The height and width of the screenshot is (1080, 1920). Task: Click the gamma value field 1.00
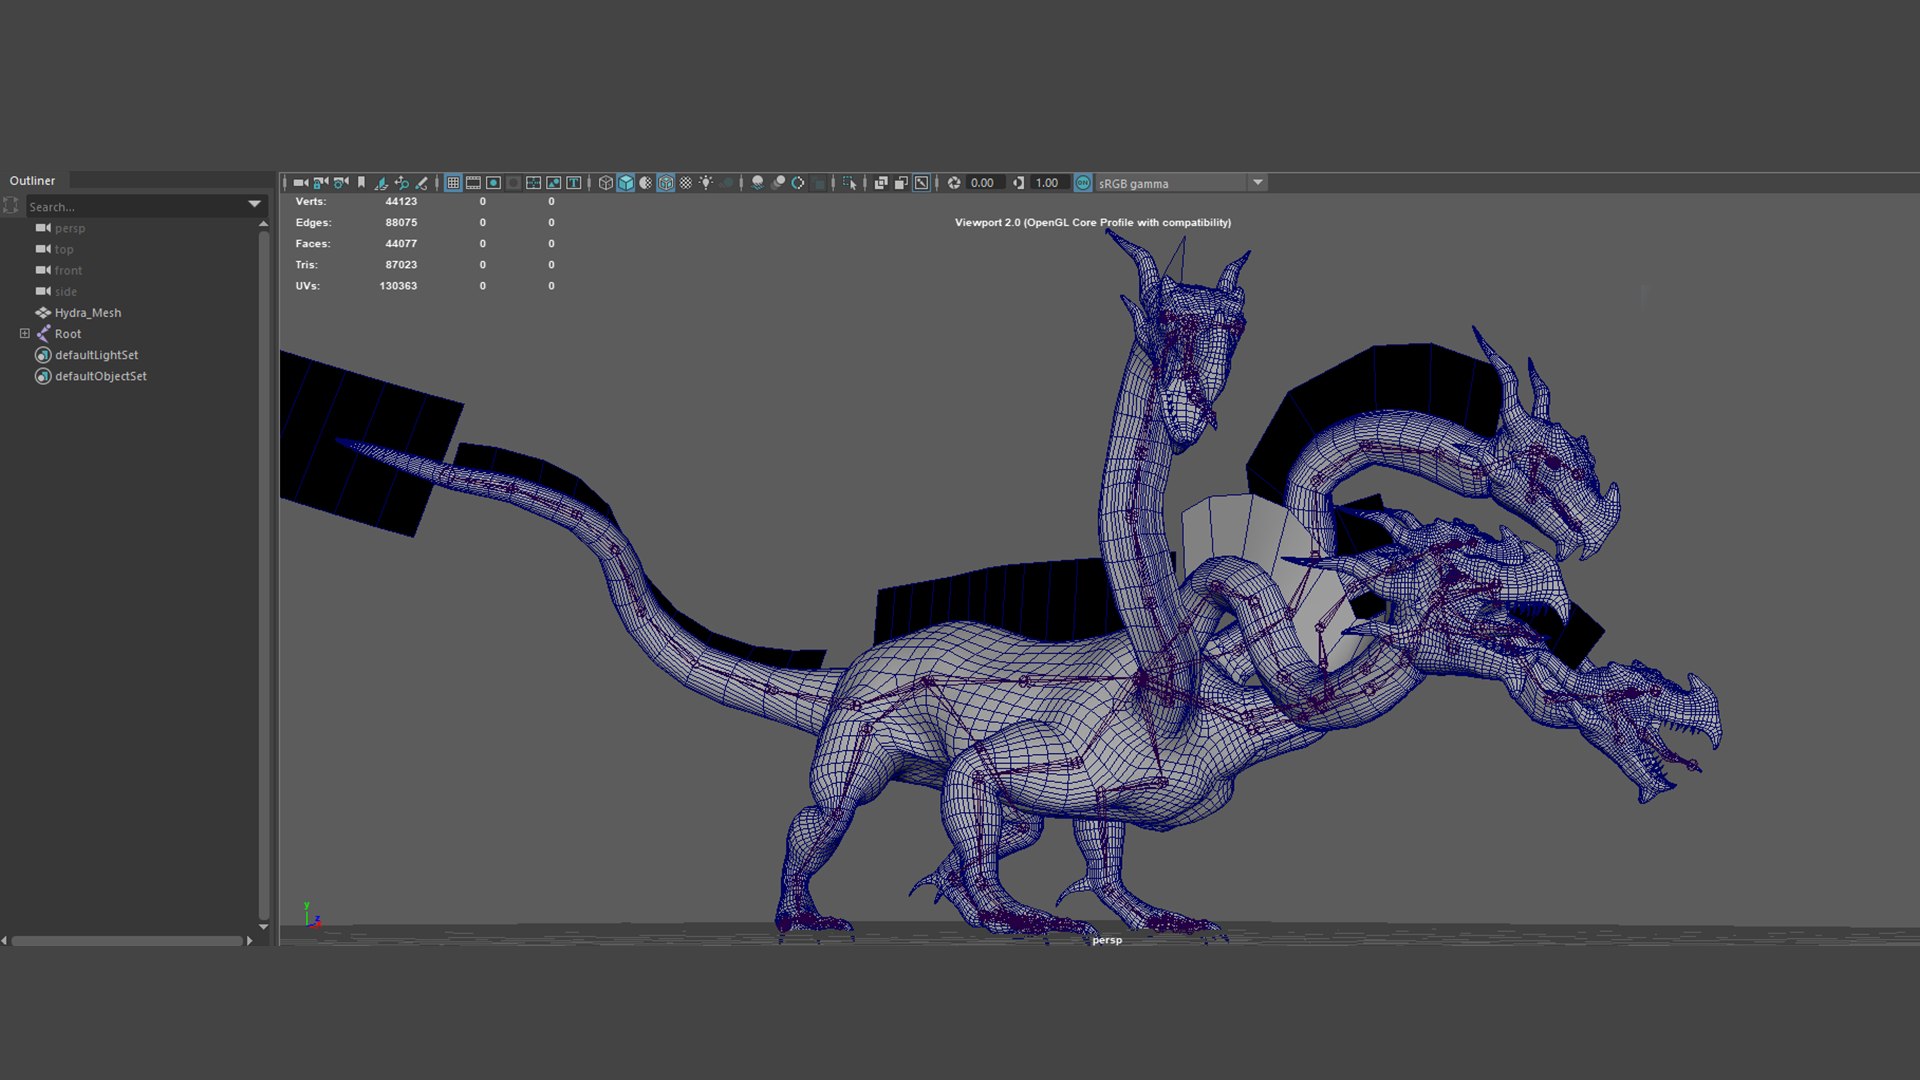click(x=1048, y=183)
